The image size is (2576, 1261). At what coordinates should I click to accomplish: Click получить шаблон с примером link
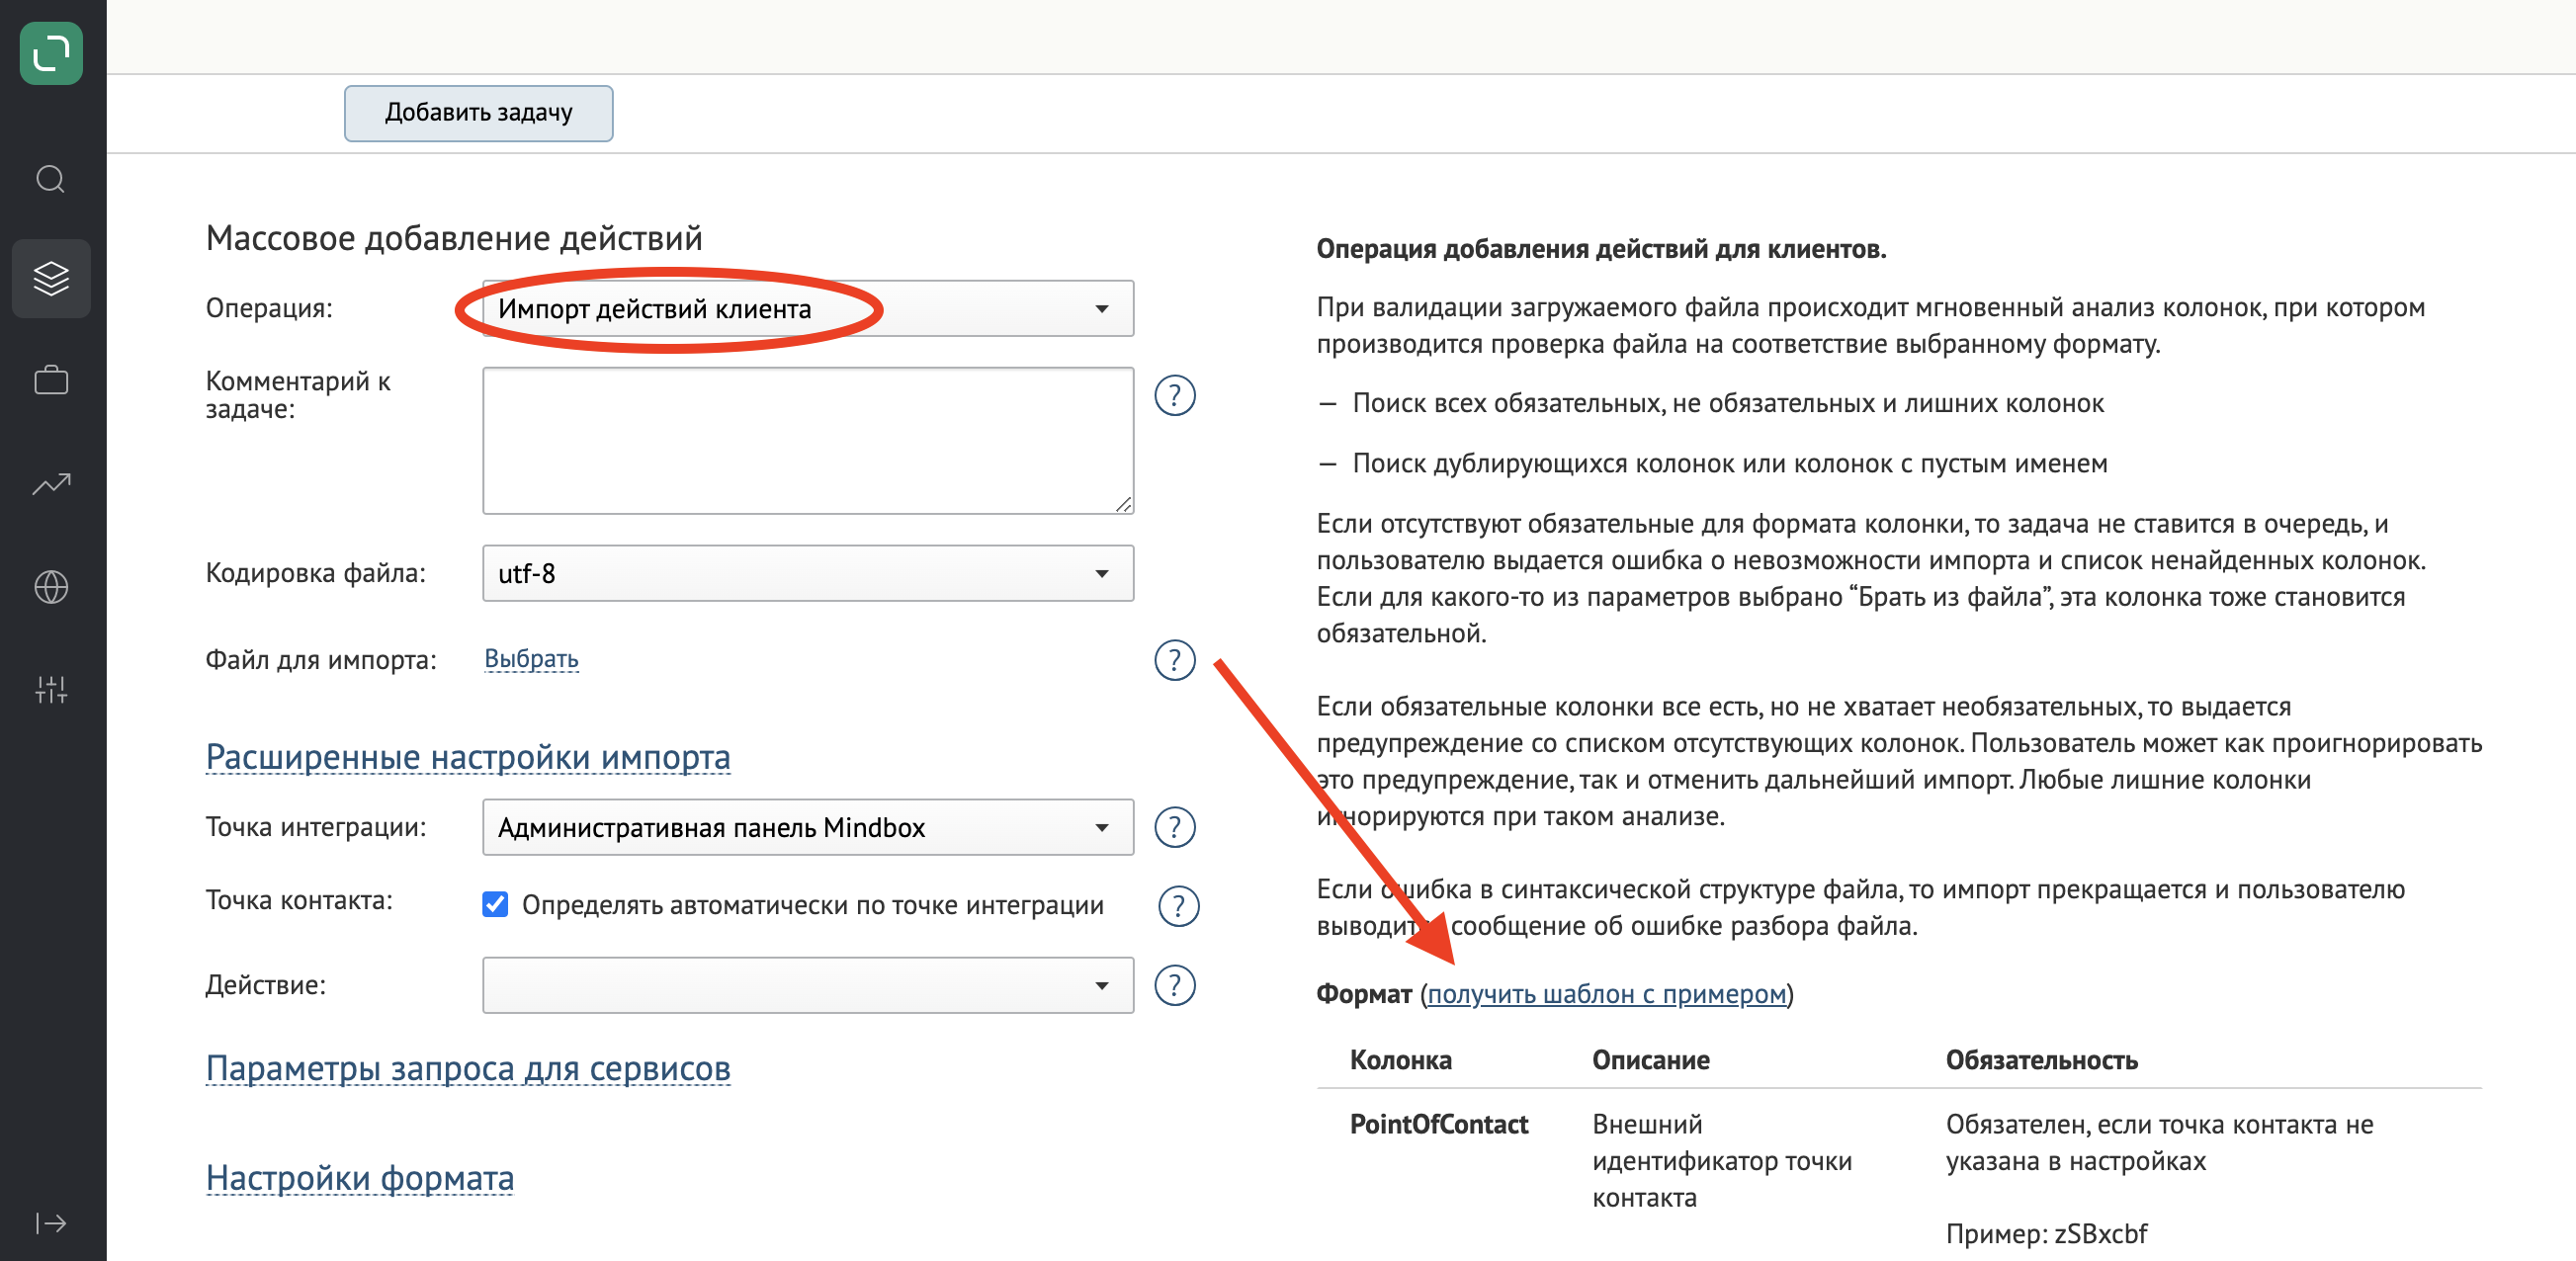1606,994
